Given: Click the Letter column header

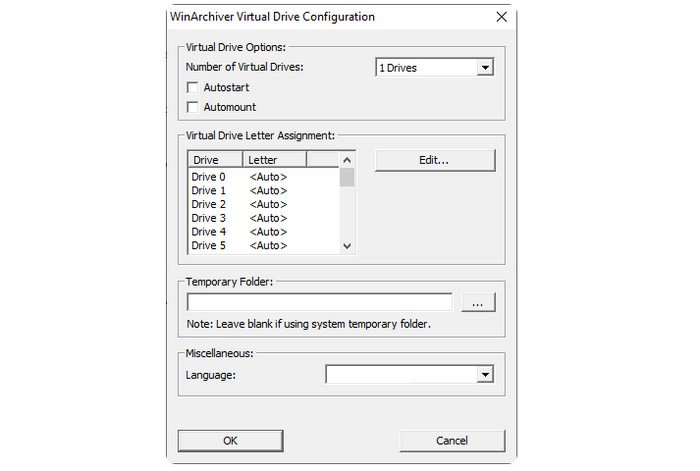Looking at the screenshot, I should tap(274, 160).
